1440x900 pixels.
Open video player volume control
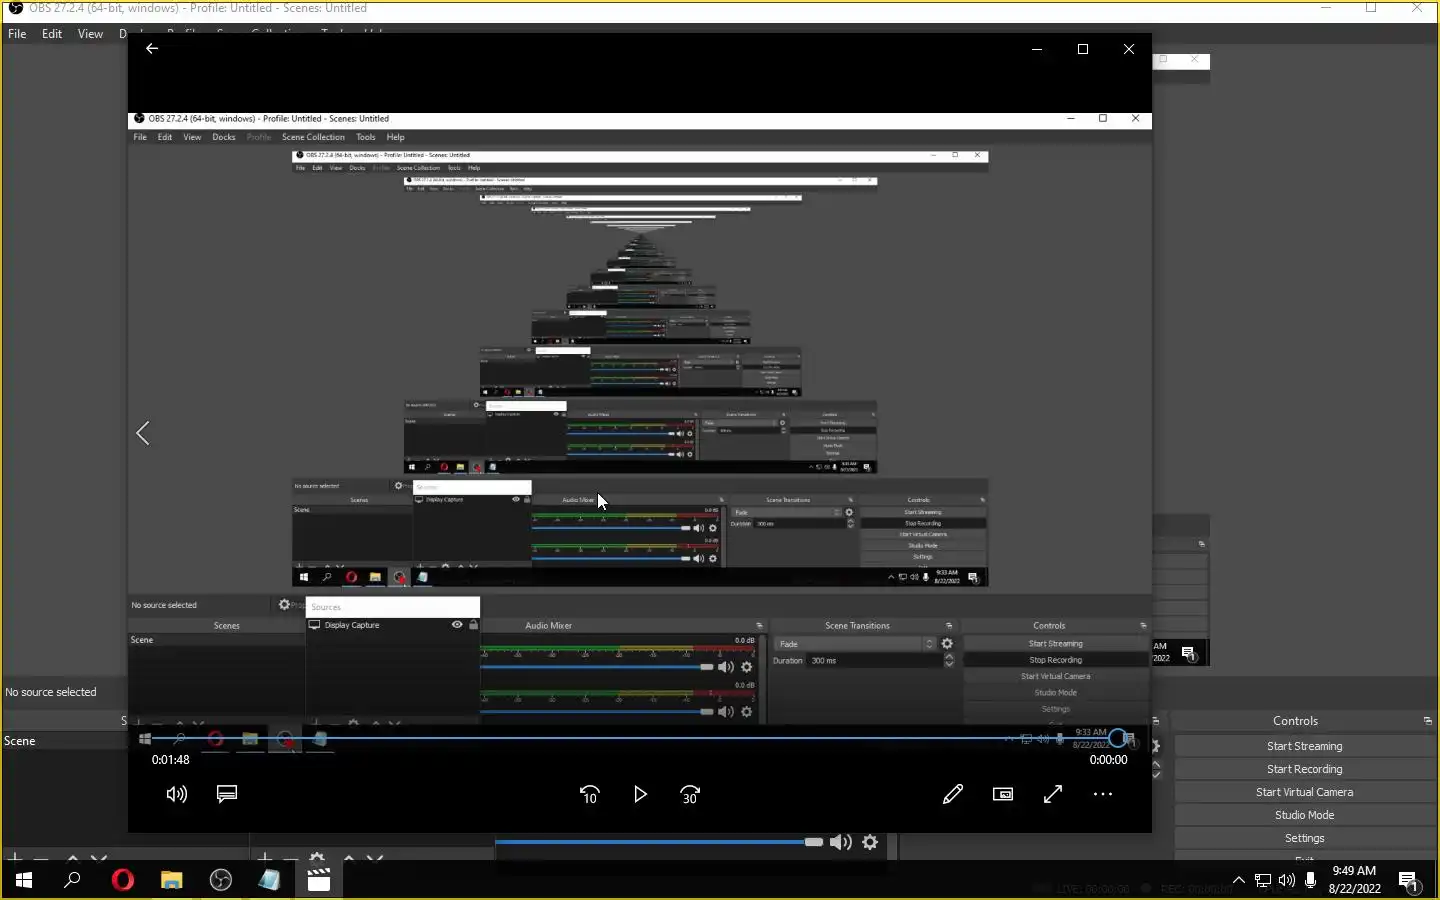177,794
